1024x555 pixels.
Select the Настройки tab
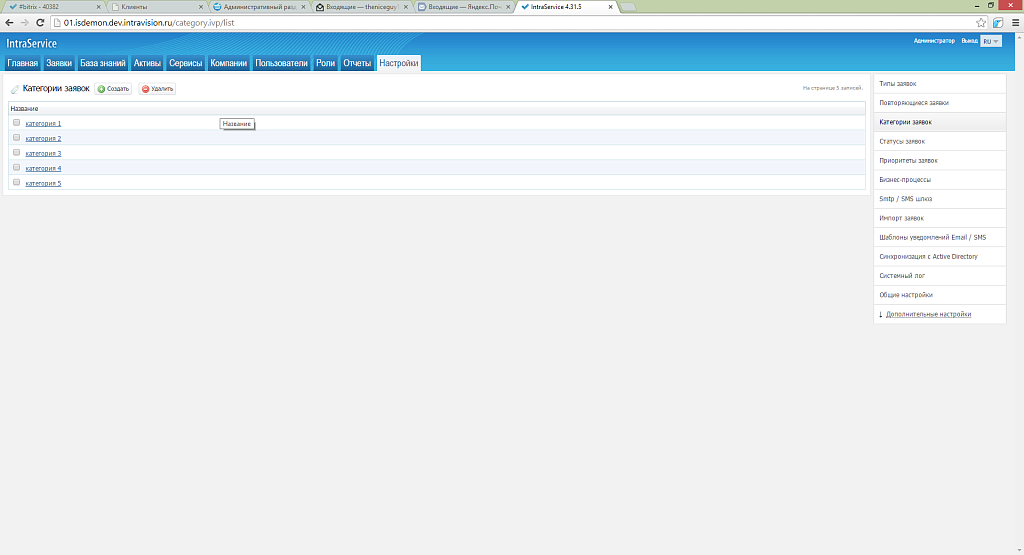[398, 63]
